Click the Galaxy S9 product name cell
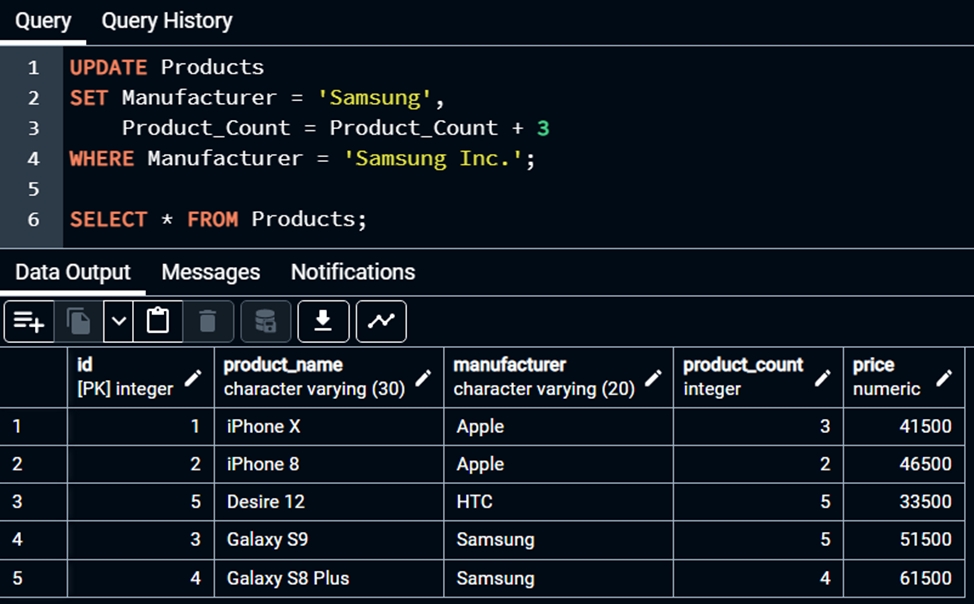974x604 pixels. point(267,540)
